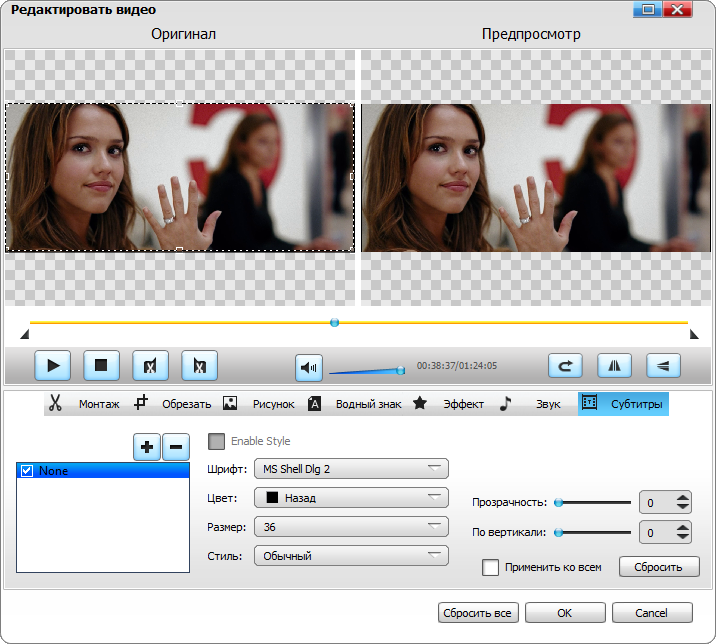716x644 pixels.
Task: Toggle the Enable Style checkbox
Action: 216,441
